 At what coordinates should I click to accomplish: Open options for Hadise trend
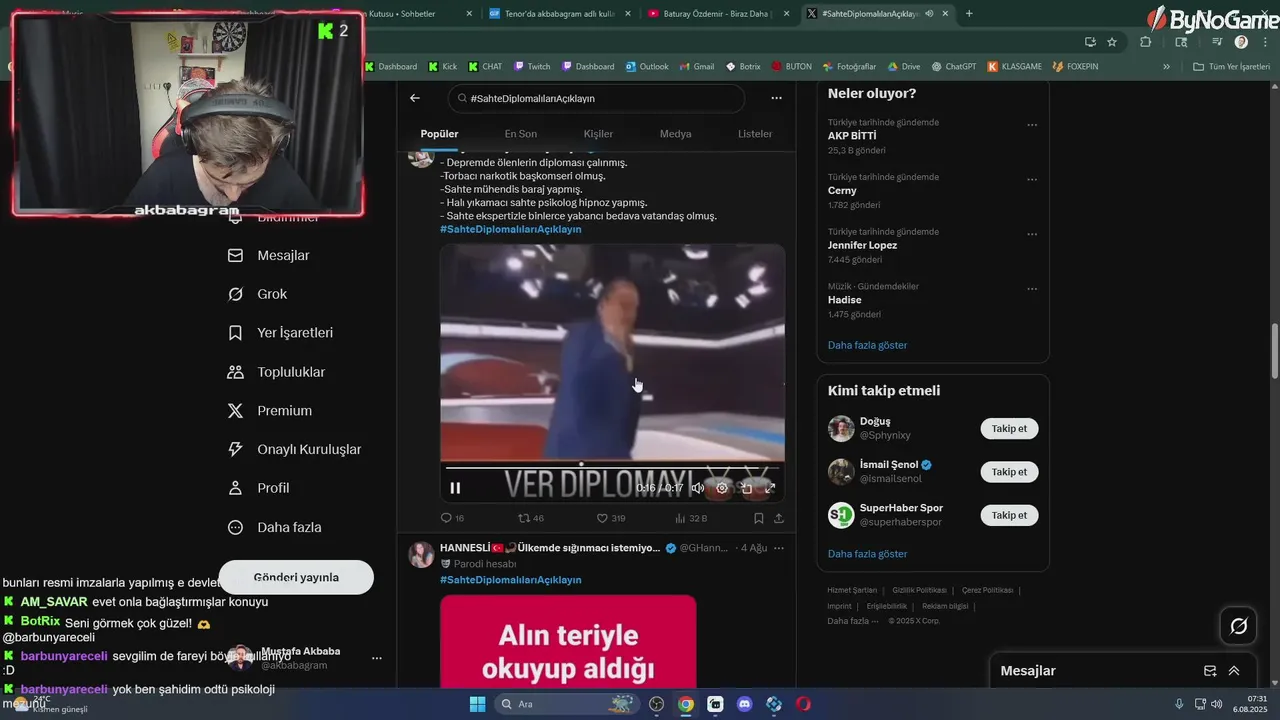(1032, 290)
